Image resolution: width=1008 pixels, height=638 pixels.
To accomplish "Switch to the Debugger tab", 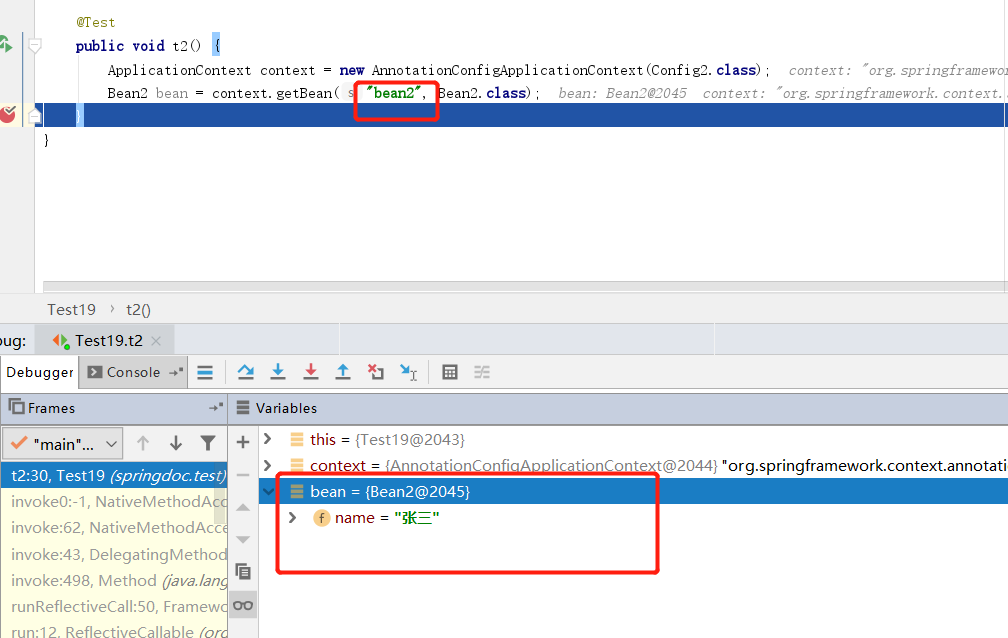I will (x=40, y=372).
